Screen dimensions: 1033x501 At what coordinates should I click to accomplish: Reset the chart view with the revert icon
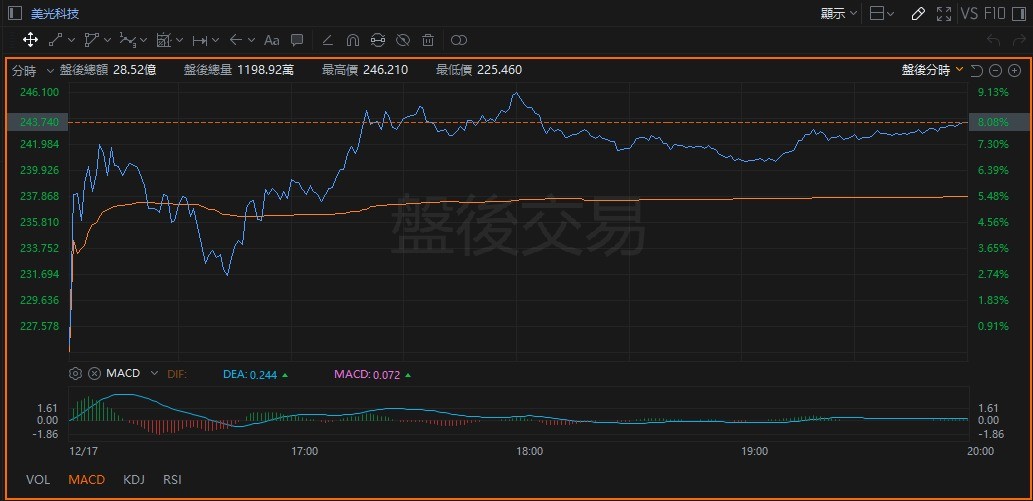(x=978, y=70)
